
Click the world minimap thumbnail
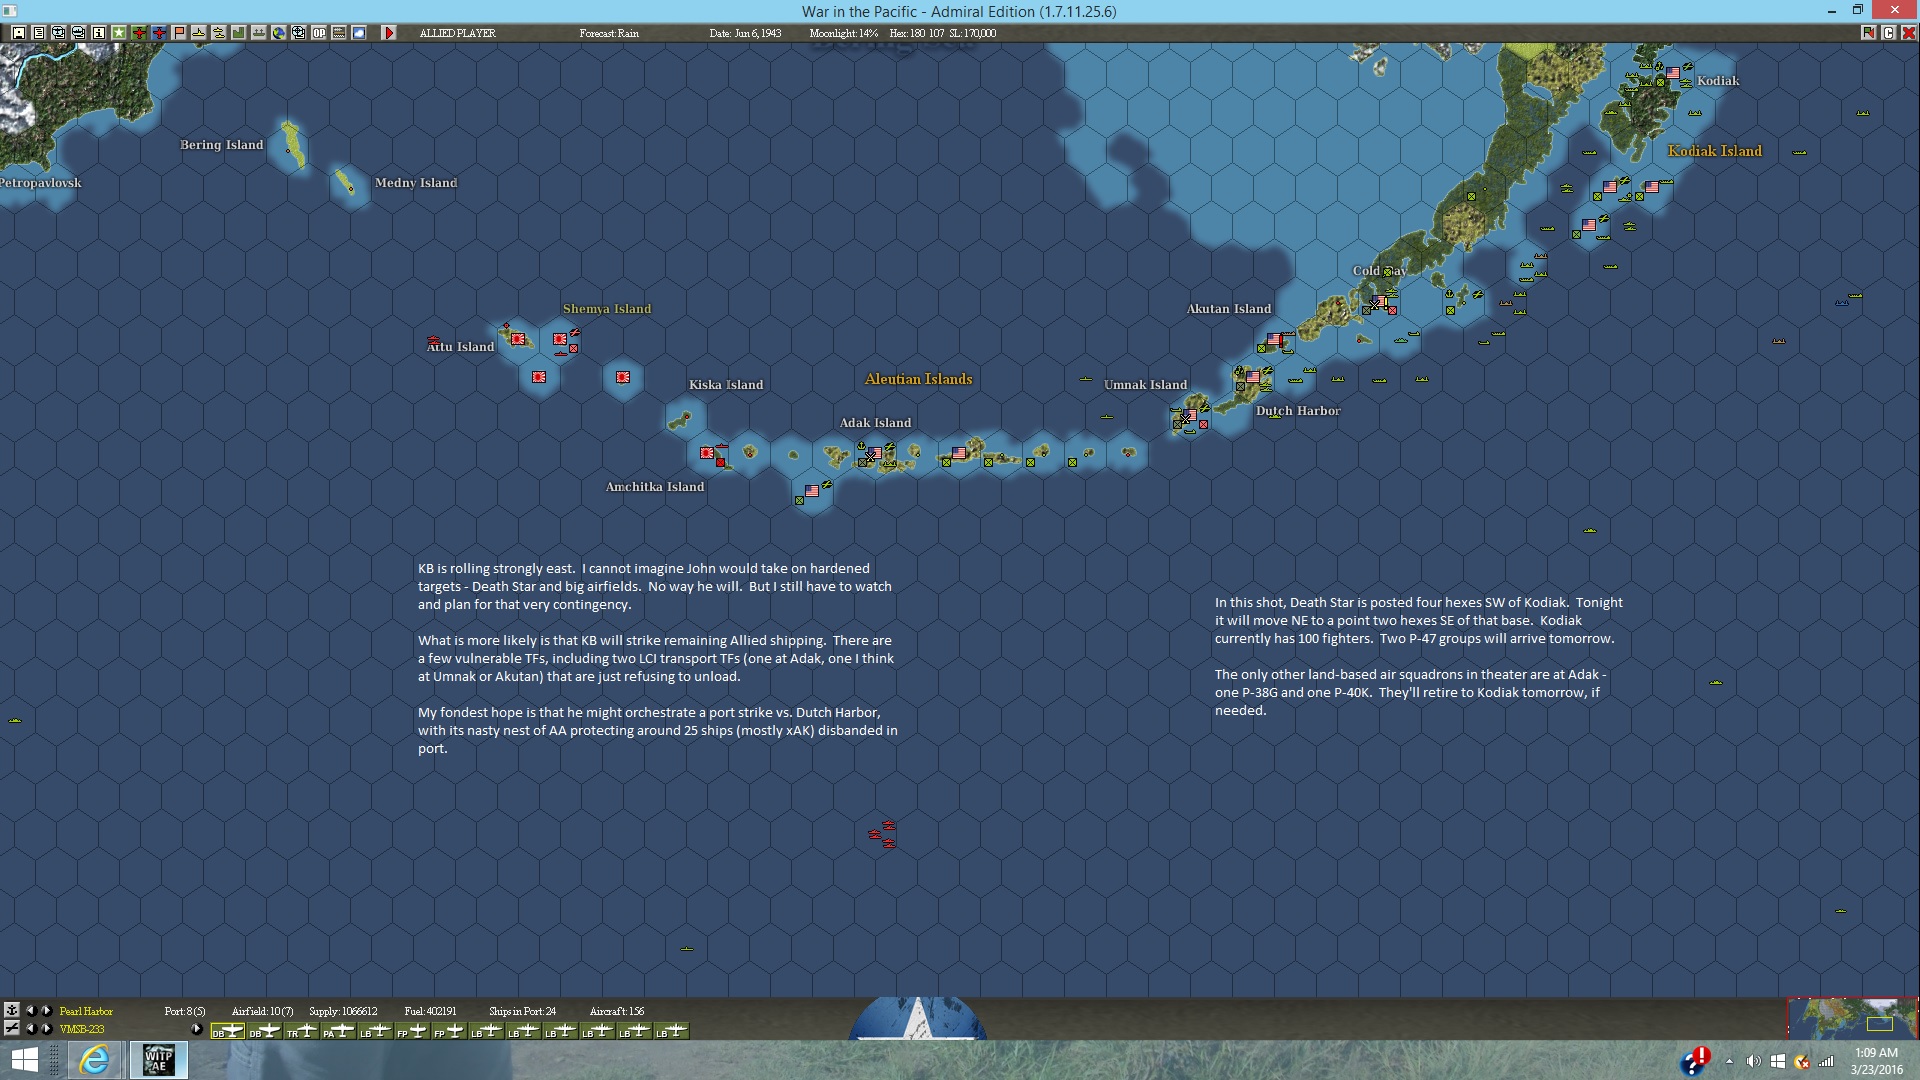1852,1018
